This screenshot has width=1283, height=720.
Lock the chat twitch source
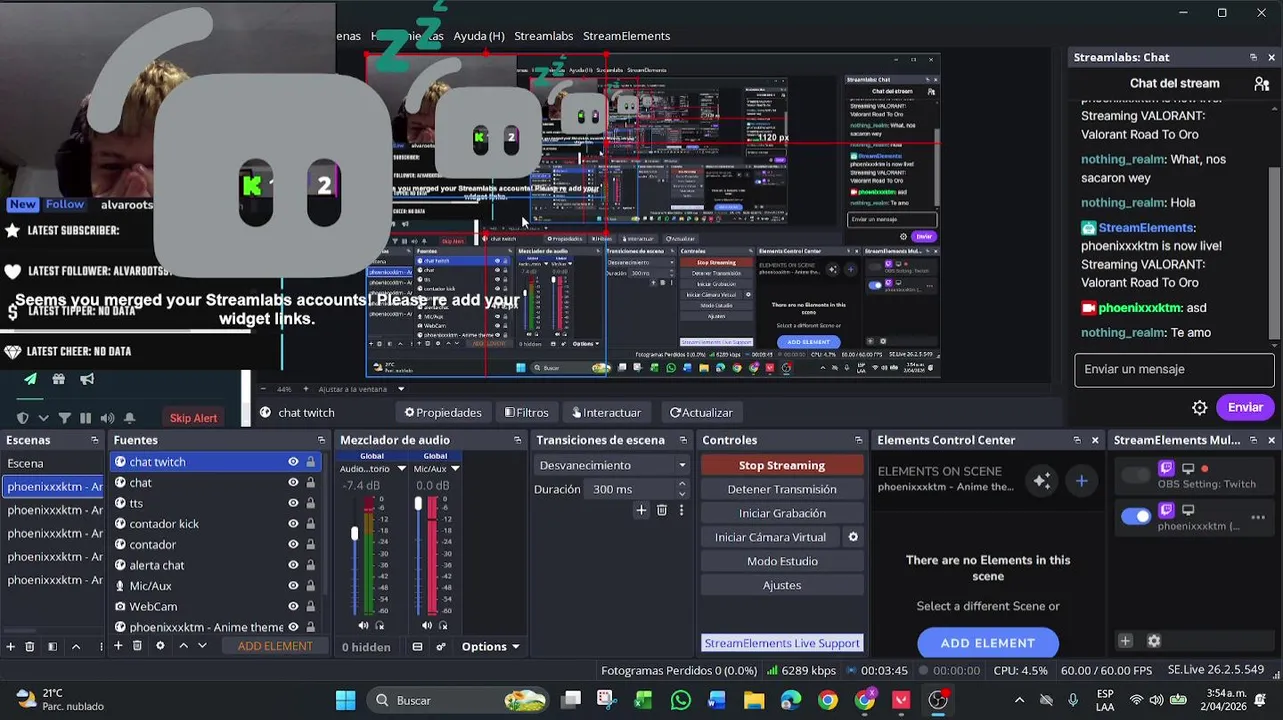tap(311, 462)
